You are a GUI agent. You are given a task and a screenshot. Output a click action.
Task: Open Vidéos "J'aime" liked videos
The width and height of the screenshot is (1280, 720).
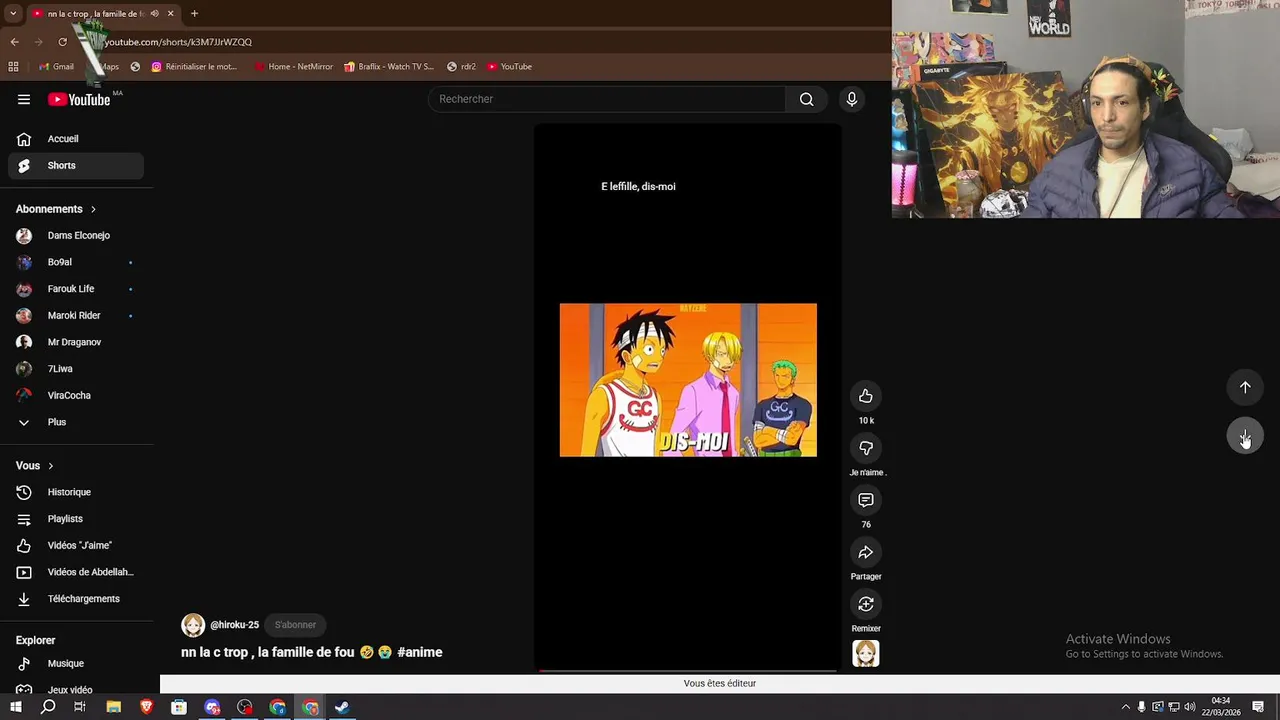tap(76, 545)
